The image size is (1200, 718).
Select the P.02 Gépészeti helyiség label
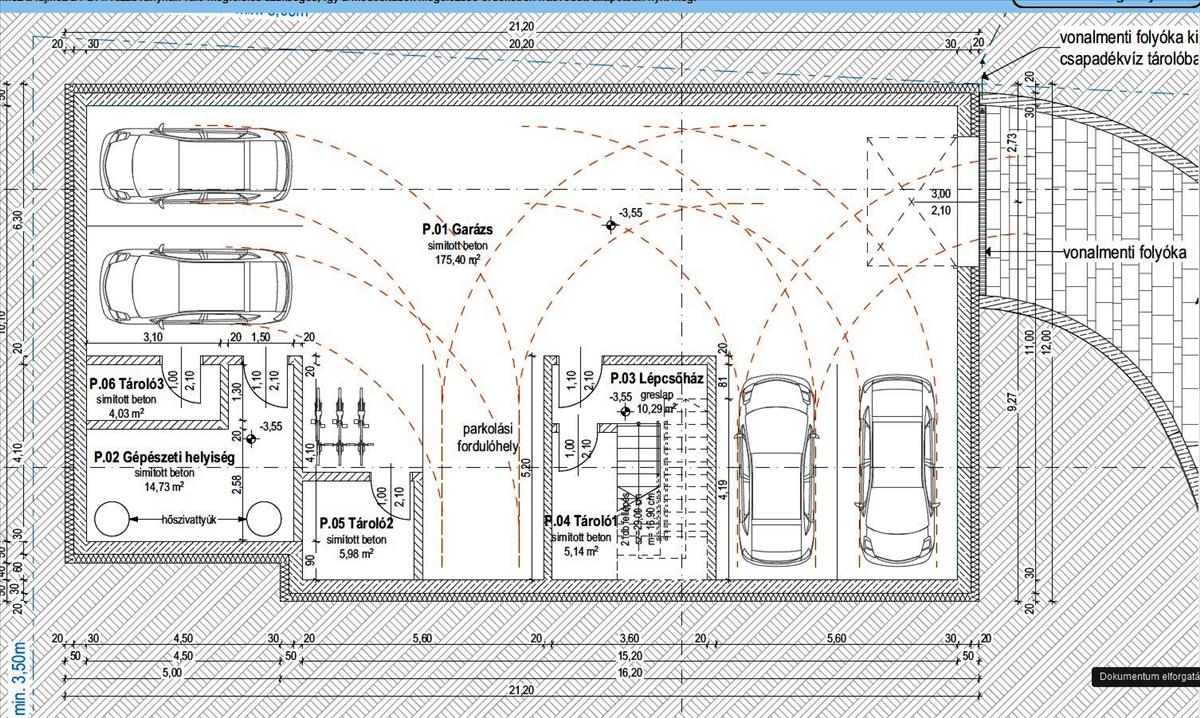163,457
